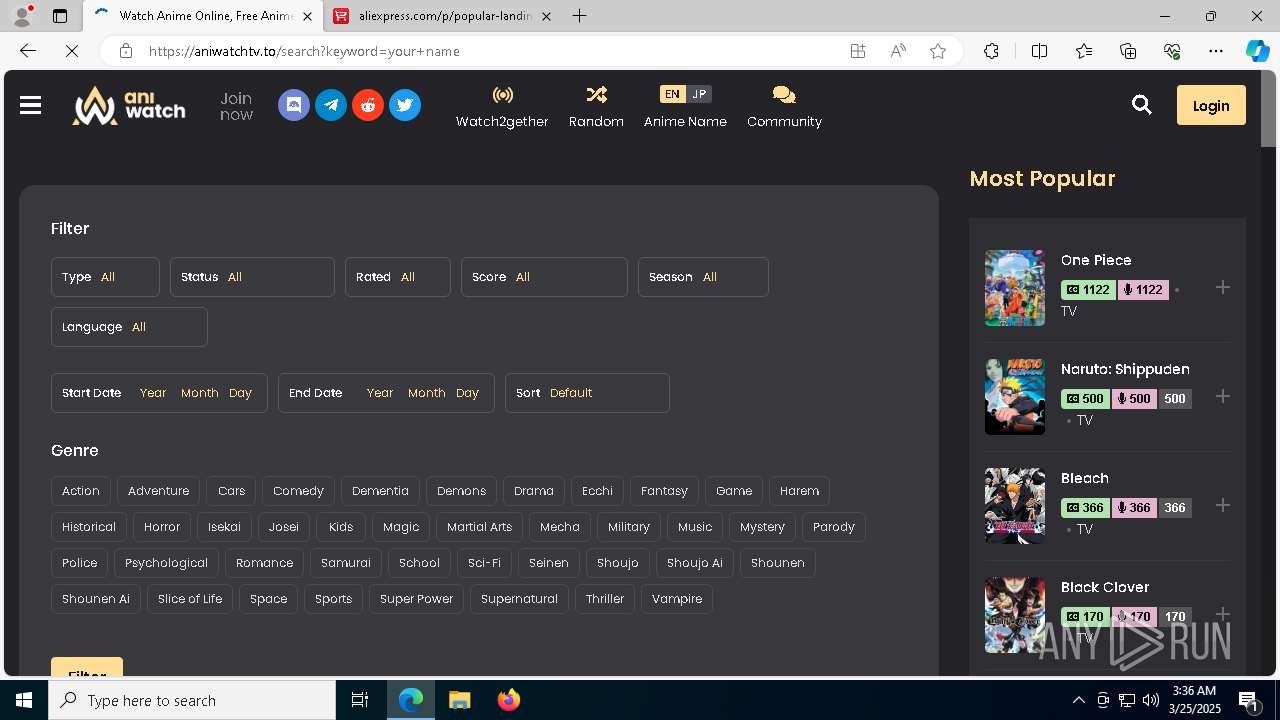Select the Psychological genre
Viewport: 1280px width, 720px height.
pyautogui.click(x=166, y=563)
